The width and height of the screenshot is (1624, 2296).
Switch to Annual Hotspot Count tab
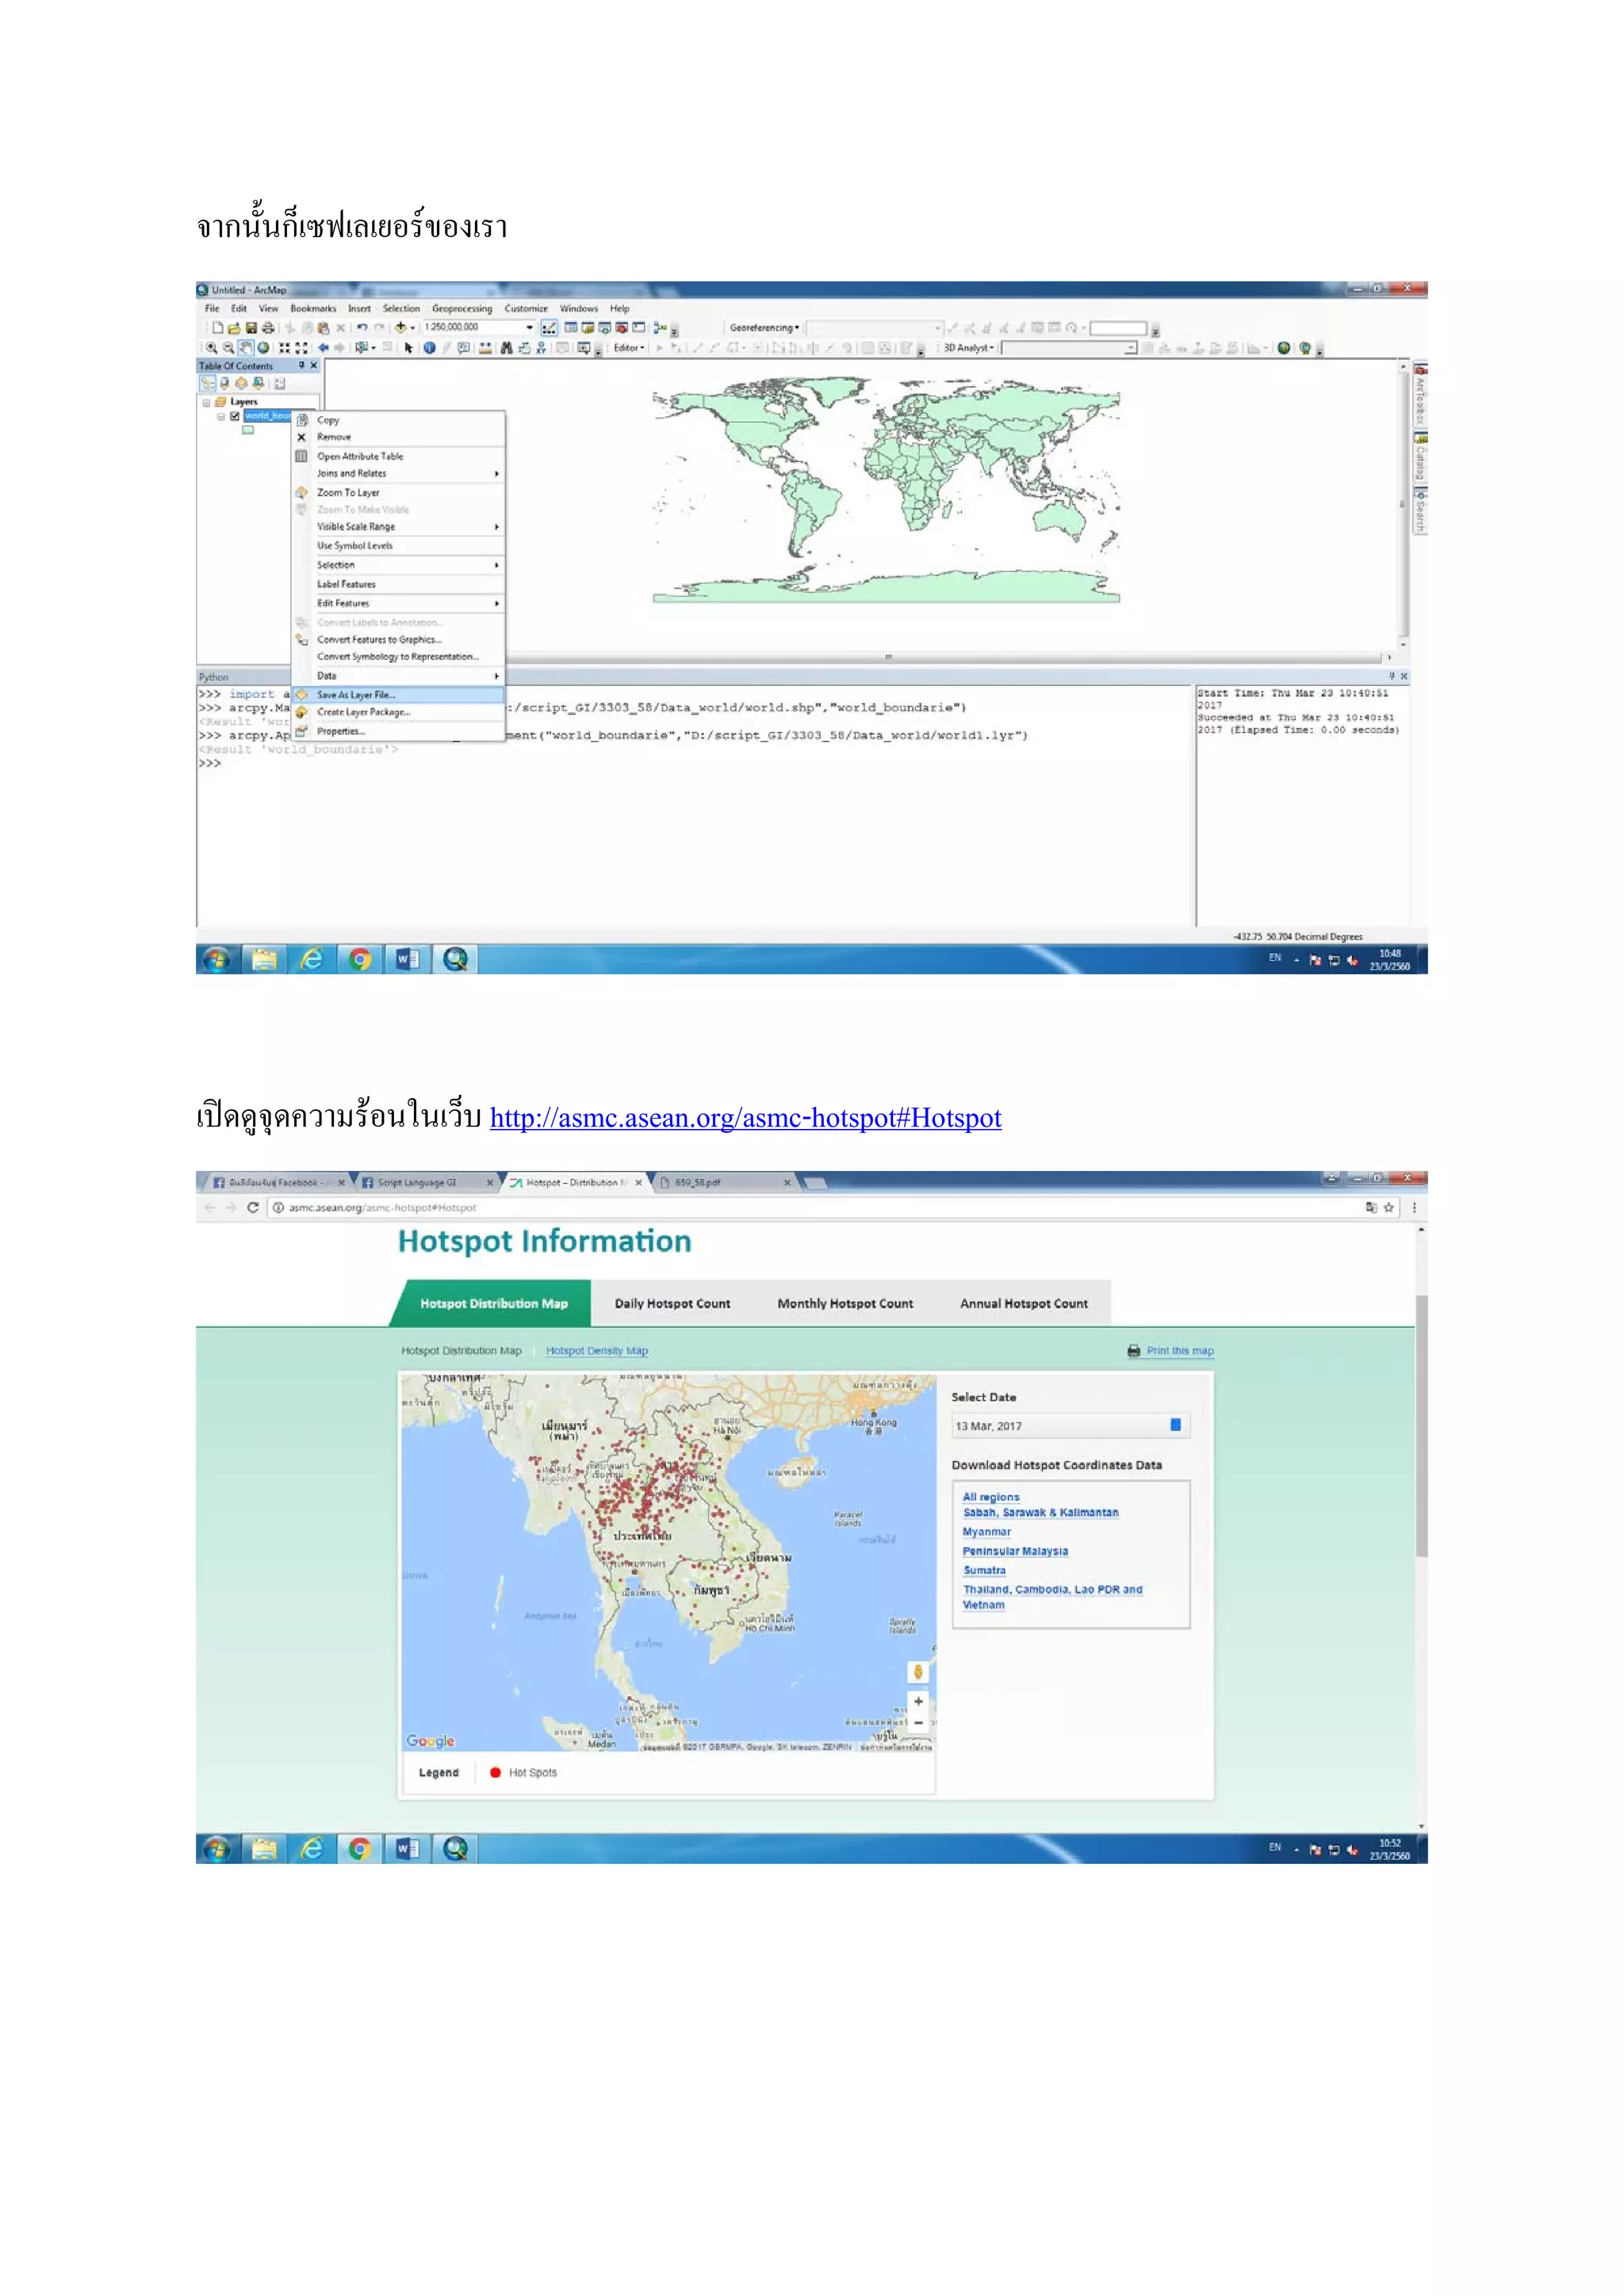1024,1304
